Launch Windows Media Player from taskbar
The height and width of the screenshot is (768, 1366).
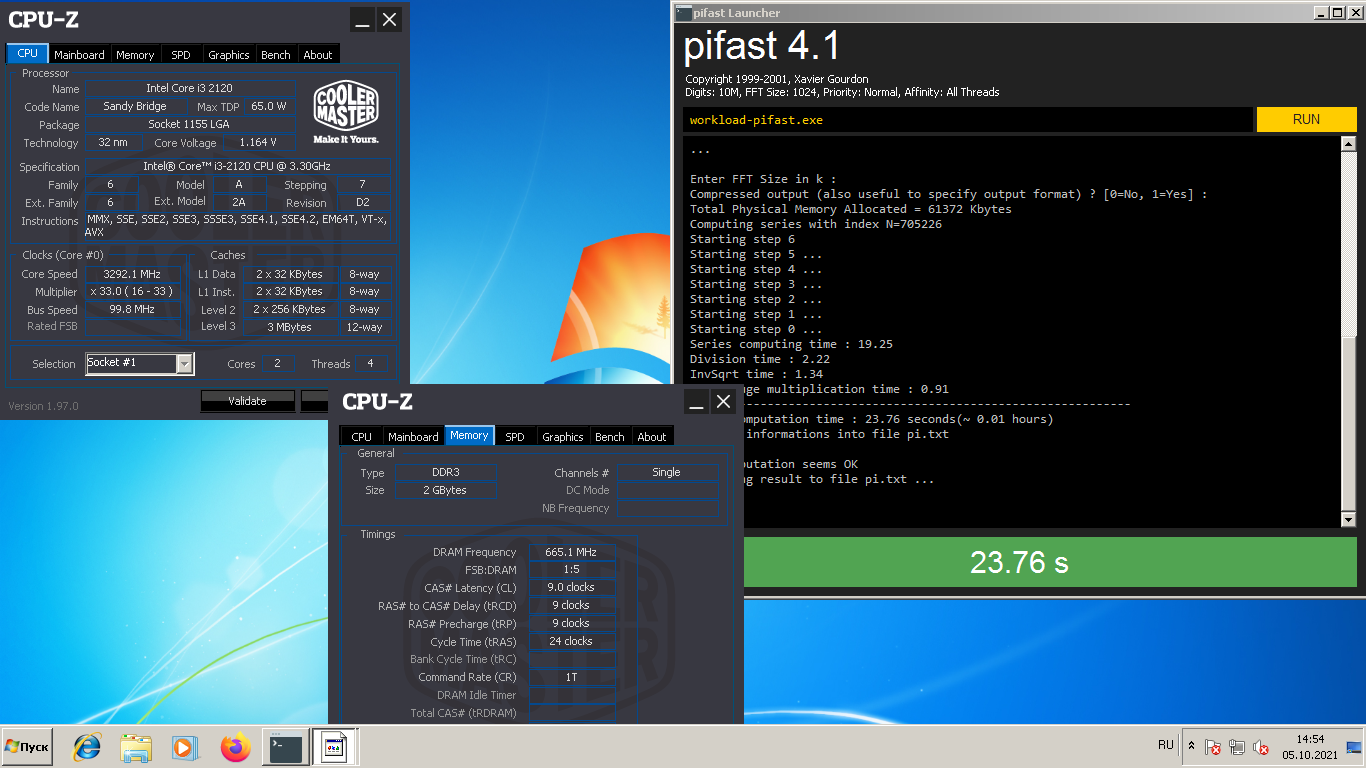[184, 747]
